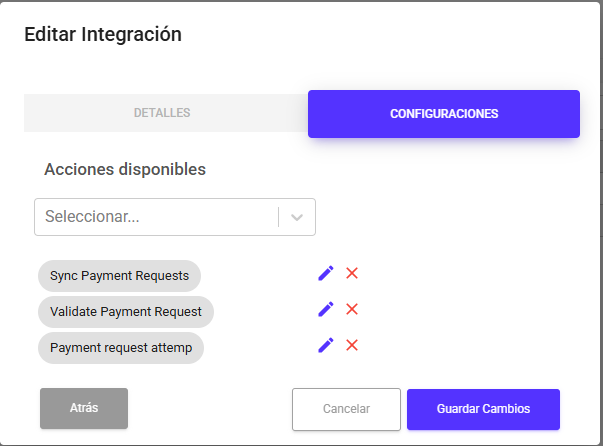
Task: Switch to the Detalles tab
Action: coord(162,113)
